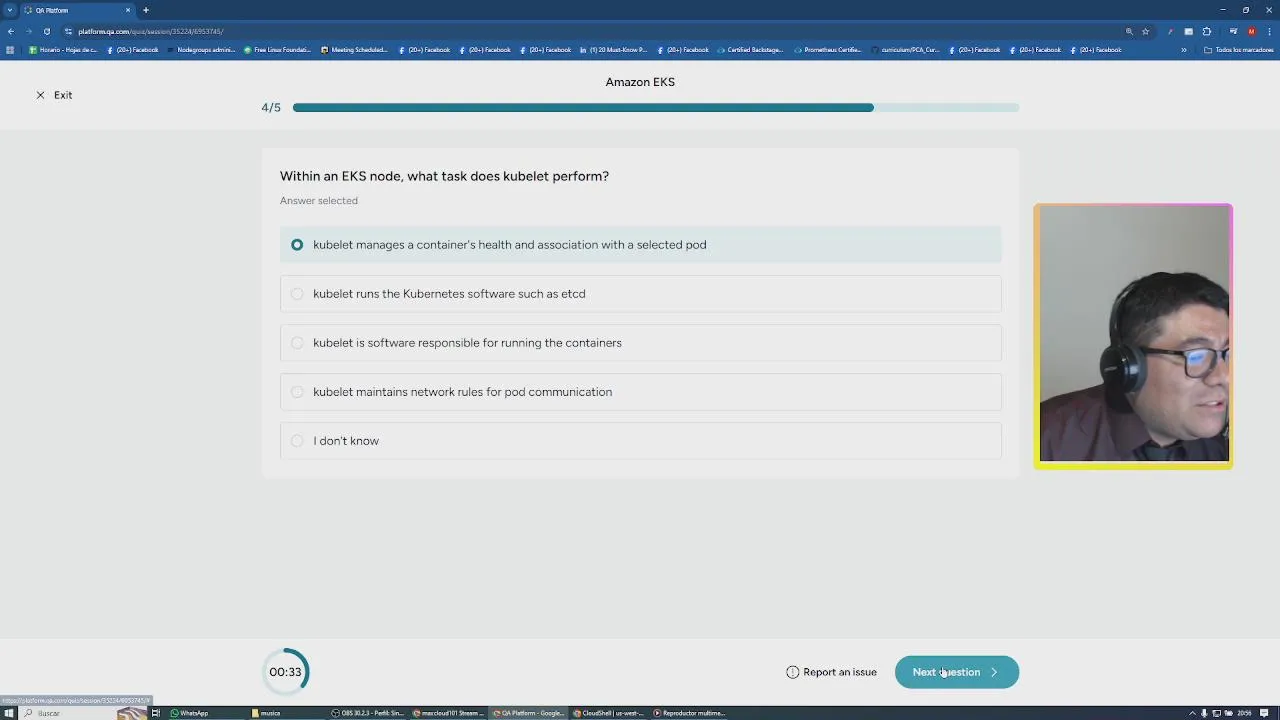Open the Meeting Scheduled bookmark
The width and height of the screenshot is (1280, 720).
pos(355,50)
